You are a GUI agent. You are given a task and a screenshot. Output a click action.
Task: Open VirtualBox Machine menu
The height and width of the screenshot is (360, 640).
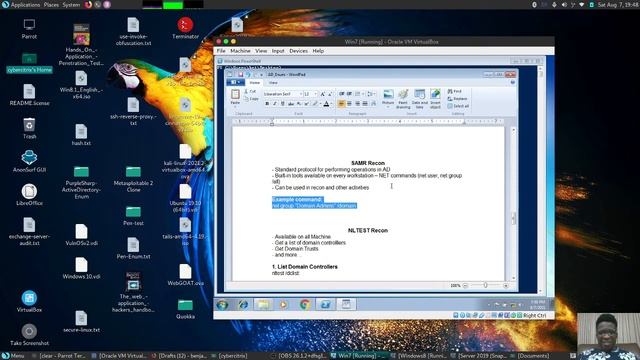point(240,51)
